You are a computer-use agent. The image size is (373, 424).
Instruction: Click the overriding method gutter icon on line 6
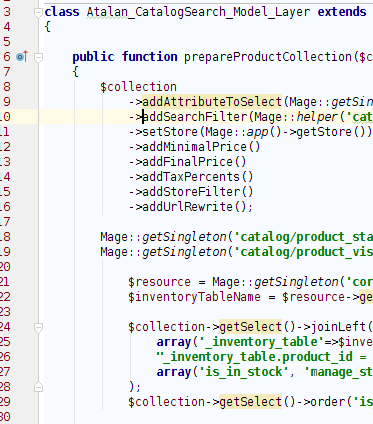point(22,57)
